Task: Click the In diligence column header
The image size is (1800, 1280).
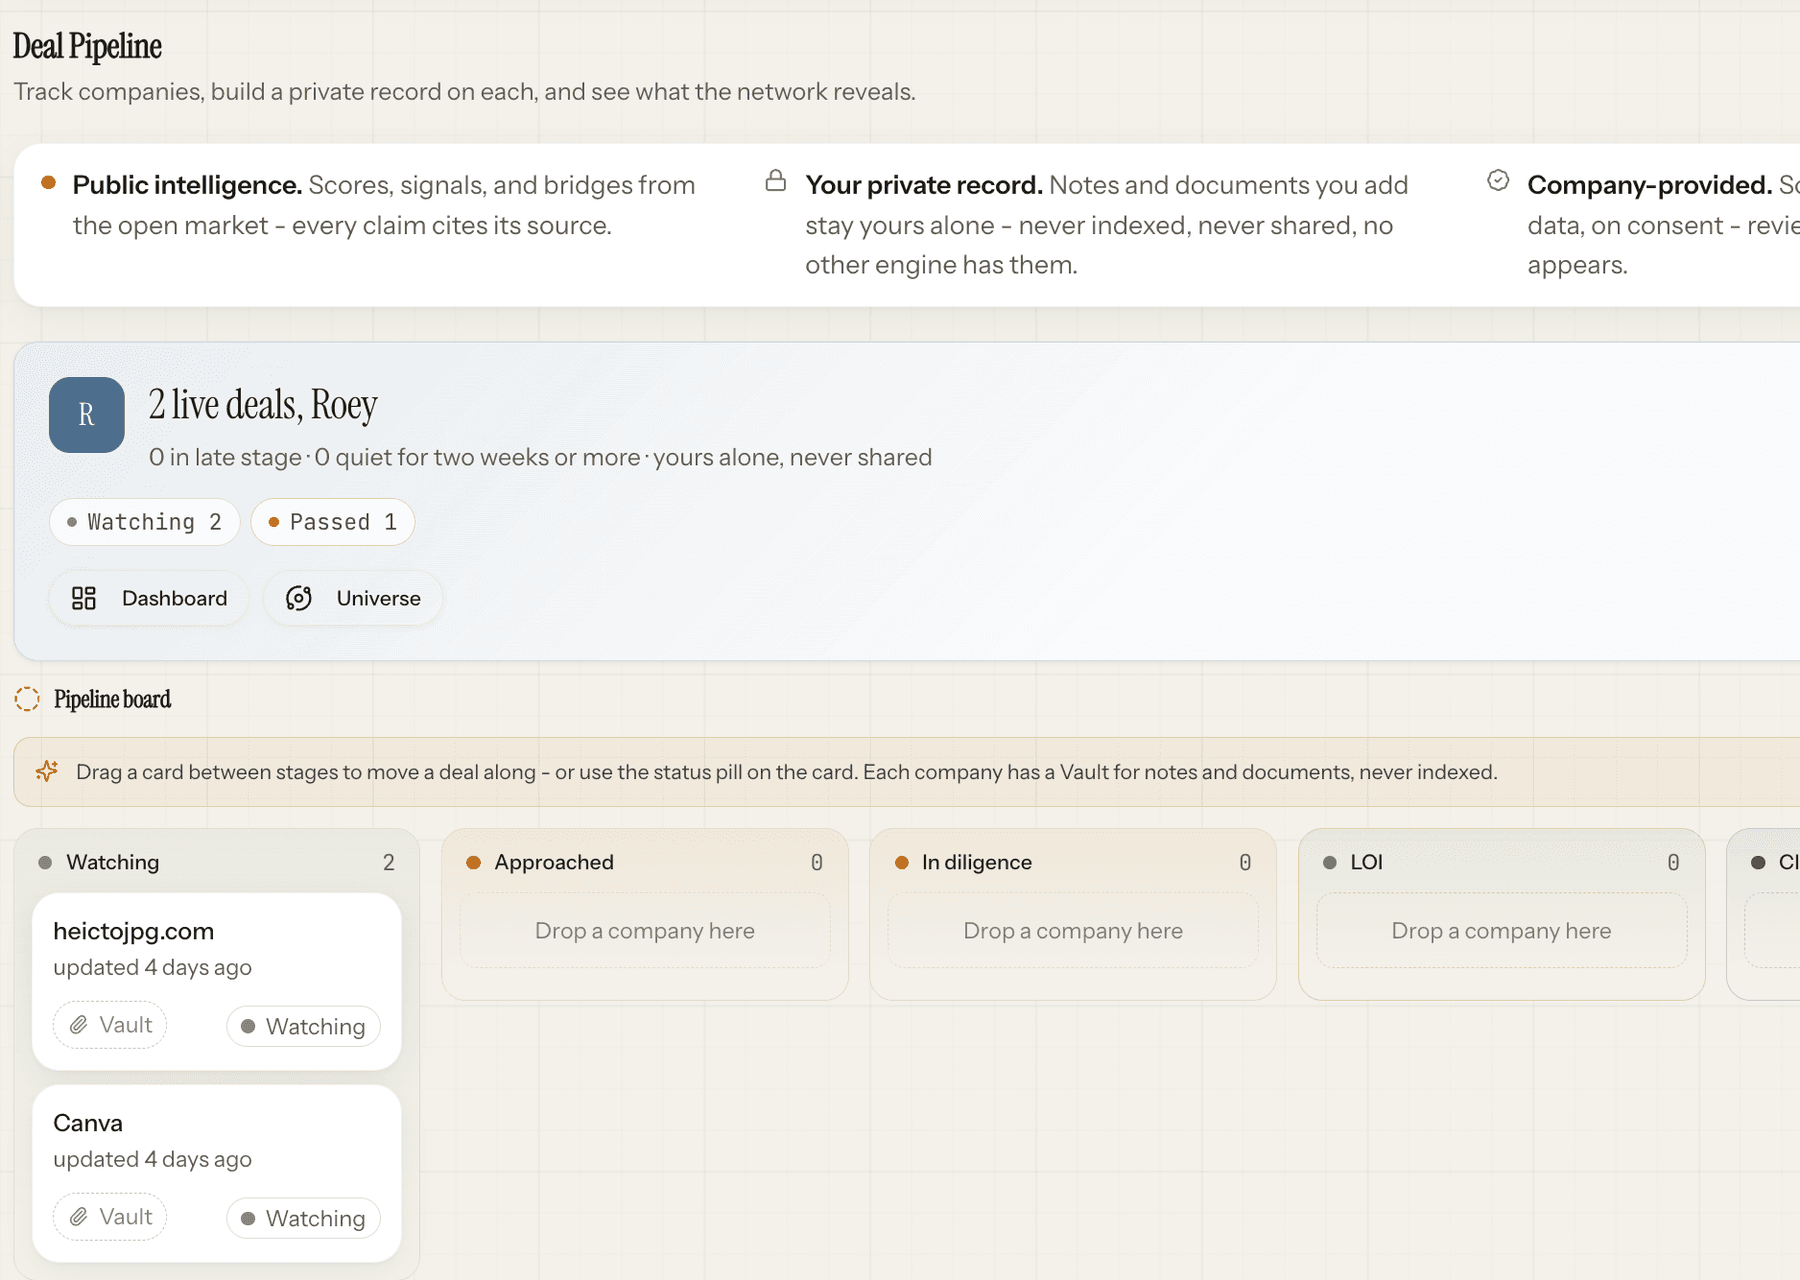Action: tap(1073, 862)
